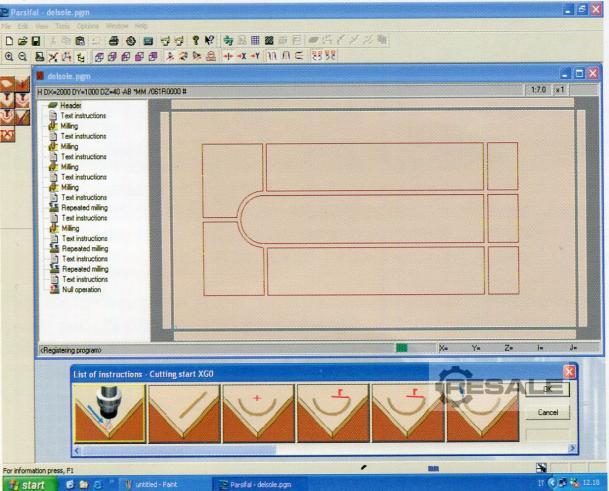
Task: Click the dark green pattern icon beside the grid
Action: [x=269, y=40]
